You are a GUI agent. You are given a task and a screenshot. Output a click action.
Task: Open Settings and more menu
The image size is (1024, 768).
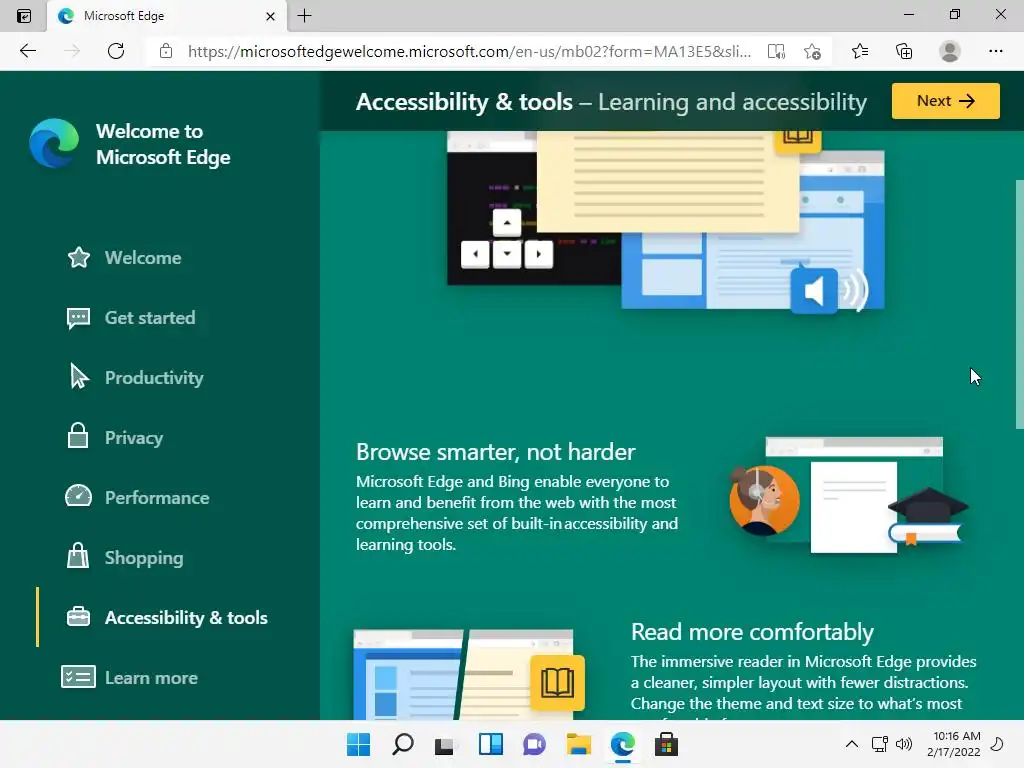click(995, 51)
